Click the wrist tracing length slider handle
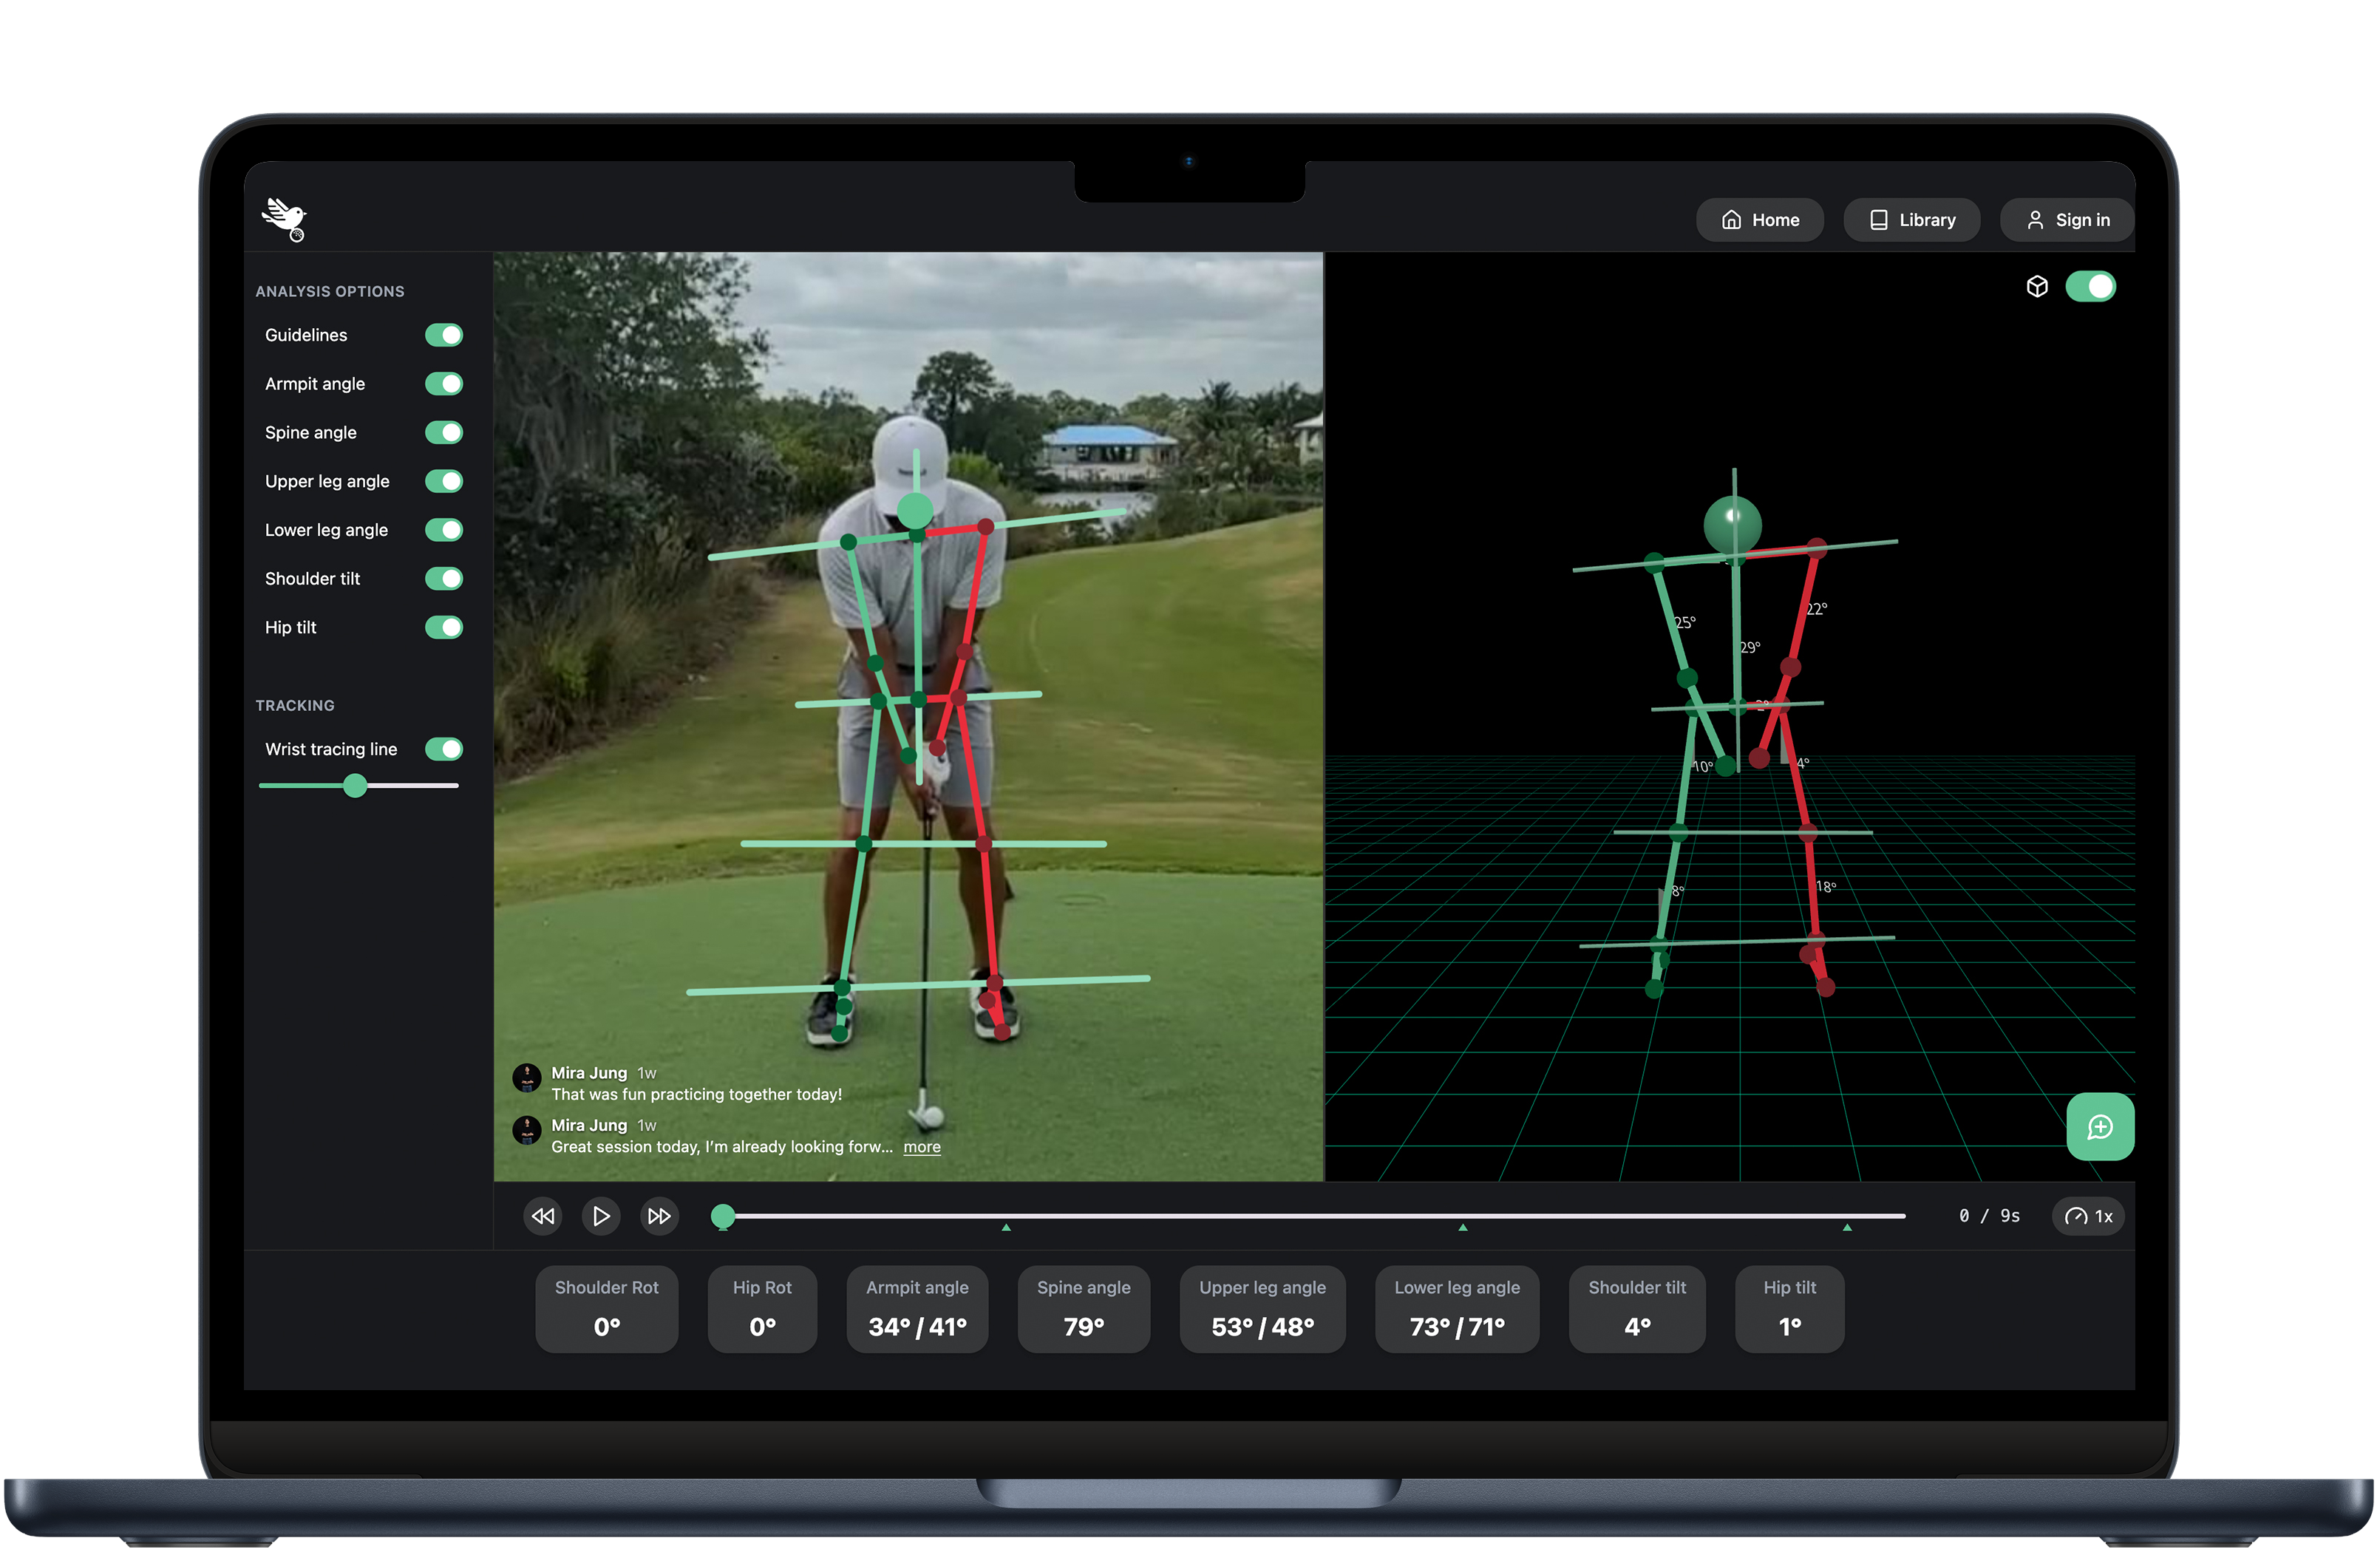Viewport: 2380px width, 1552px height. pos(355,786)
